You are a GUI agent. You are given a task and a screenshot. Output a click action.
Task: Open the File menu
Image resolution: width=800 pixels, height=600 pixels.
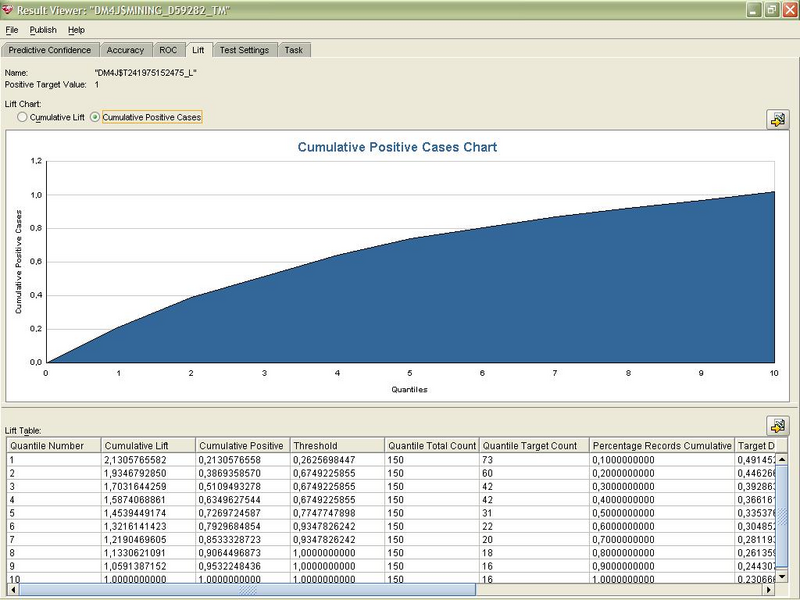pyautogui.click(x=12, y=30)
